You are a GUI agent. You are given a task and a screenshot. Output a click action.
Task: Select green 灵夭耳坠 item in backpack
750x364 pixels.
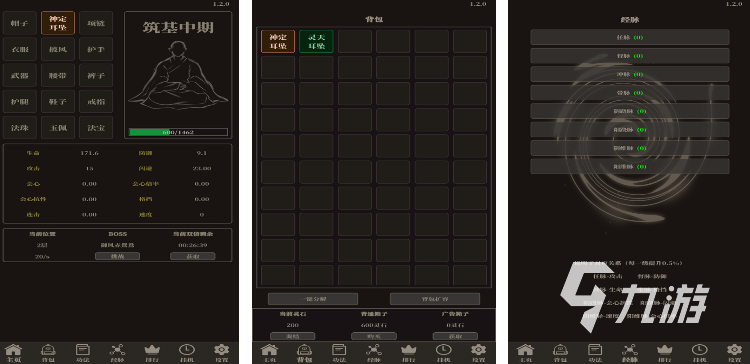(x=316, y=41)
